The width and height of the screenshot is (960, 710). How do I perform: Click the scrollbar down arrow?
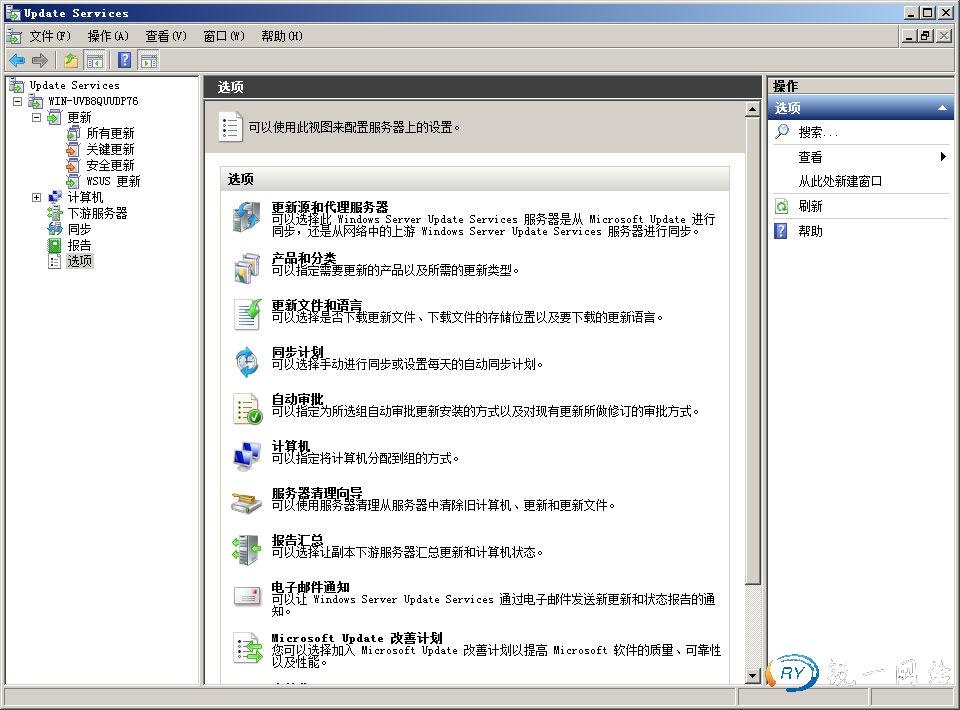[x=751, y=677]
